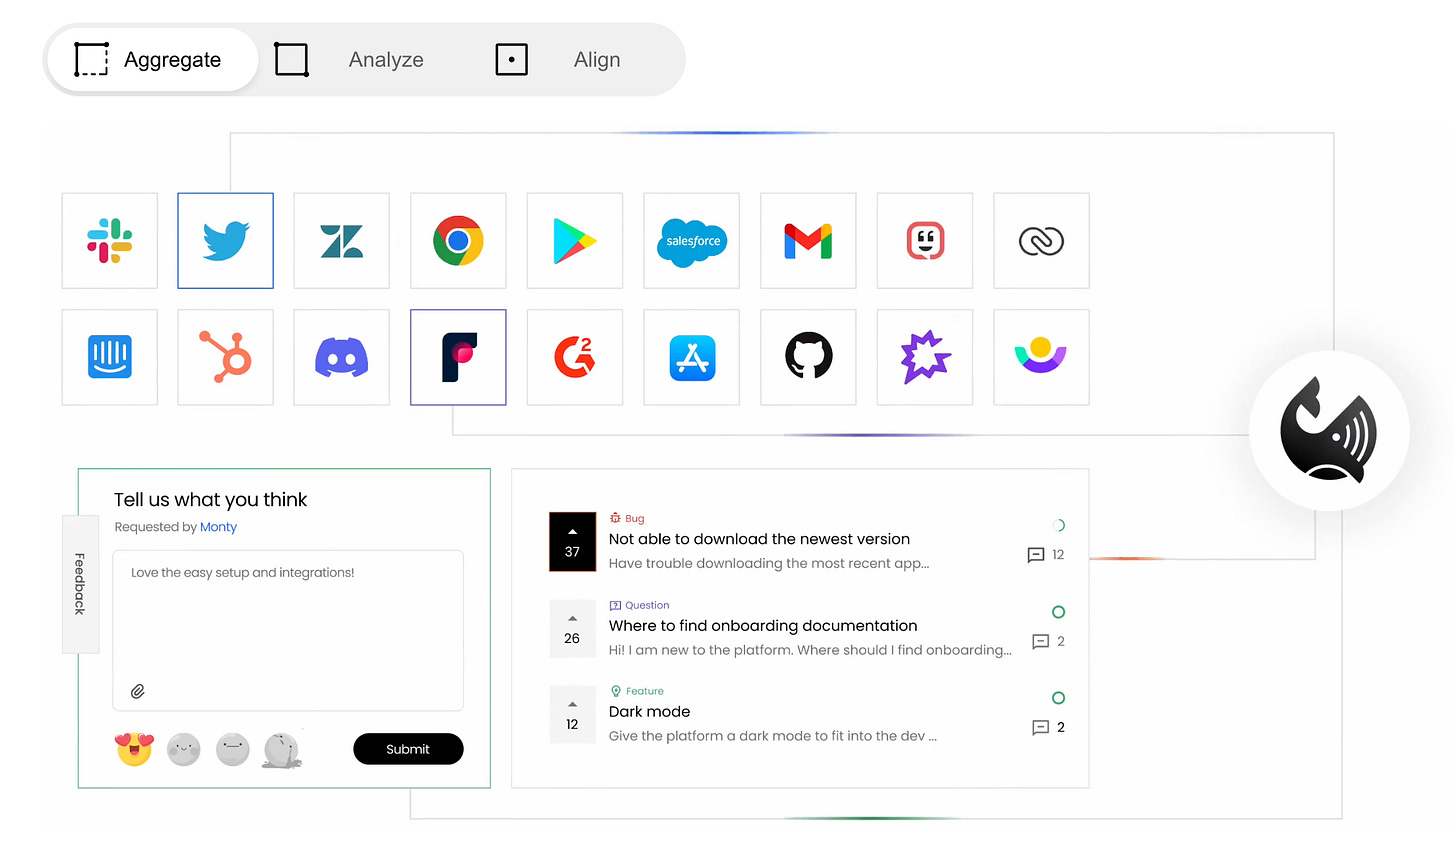Open the GitHub integration tile

pyautogui.click(x=808, y=357)
